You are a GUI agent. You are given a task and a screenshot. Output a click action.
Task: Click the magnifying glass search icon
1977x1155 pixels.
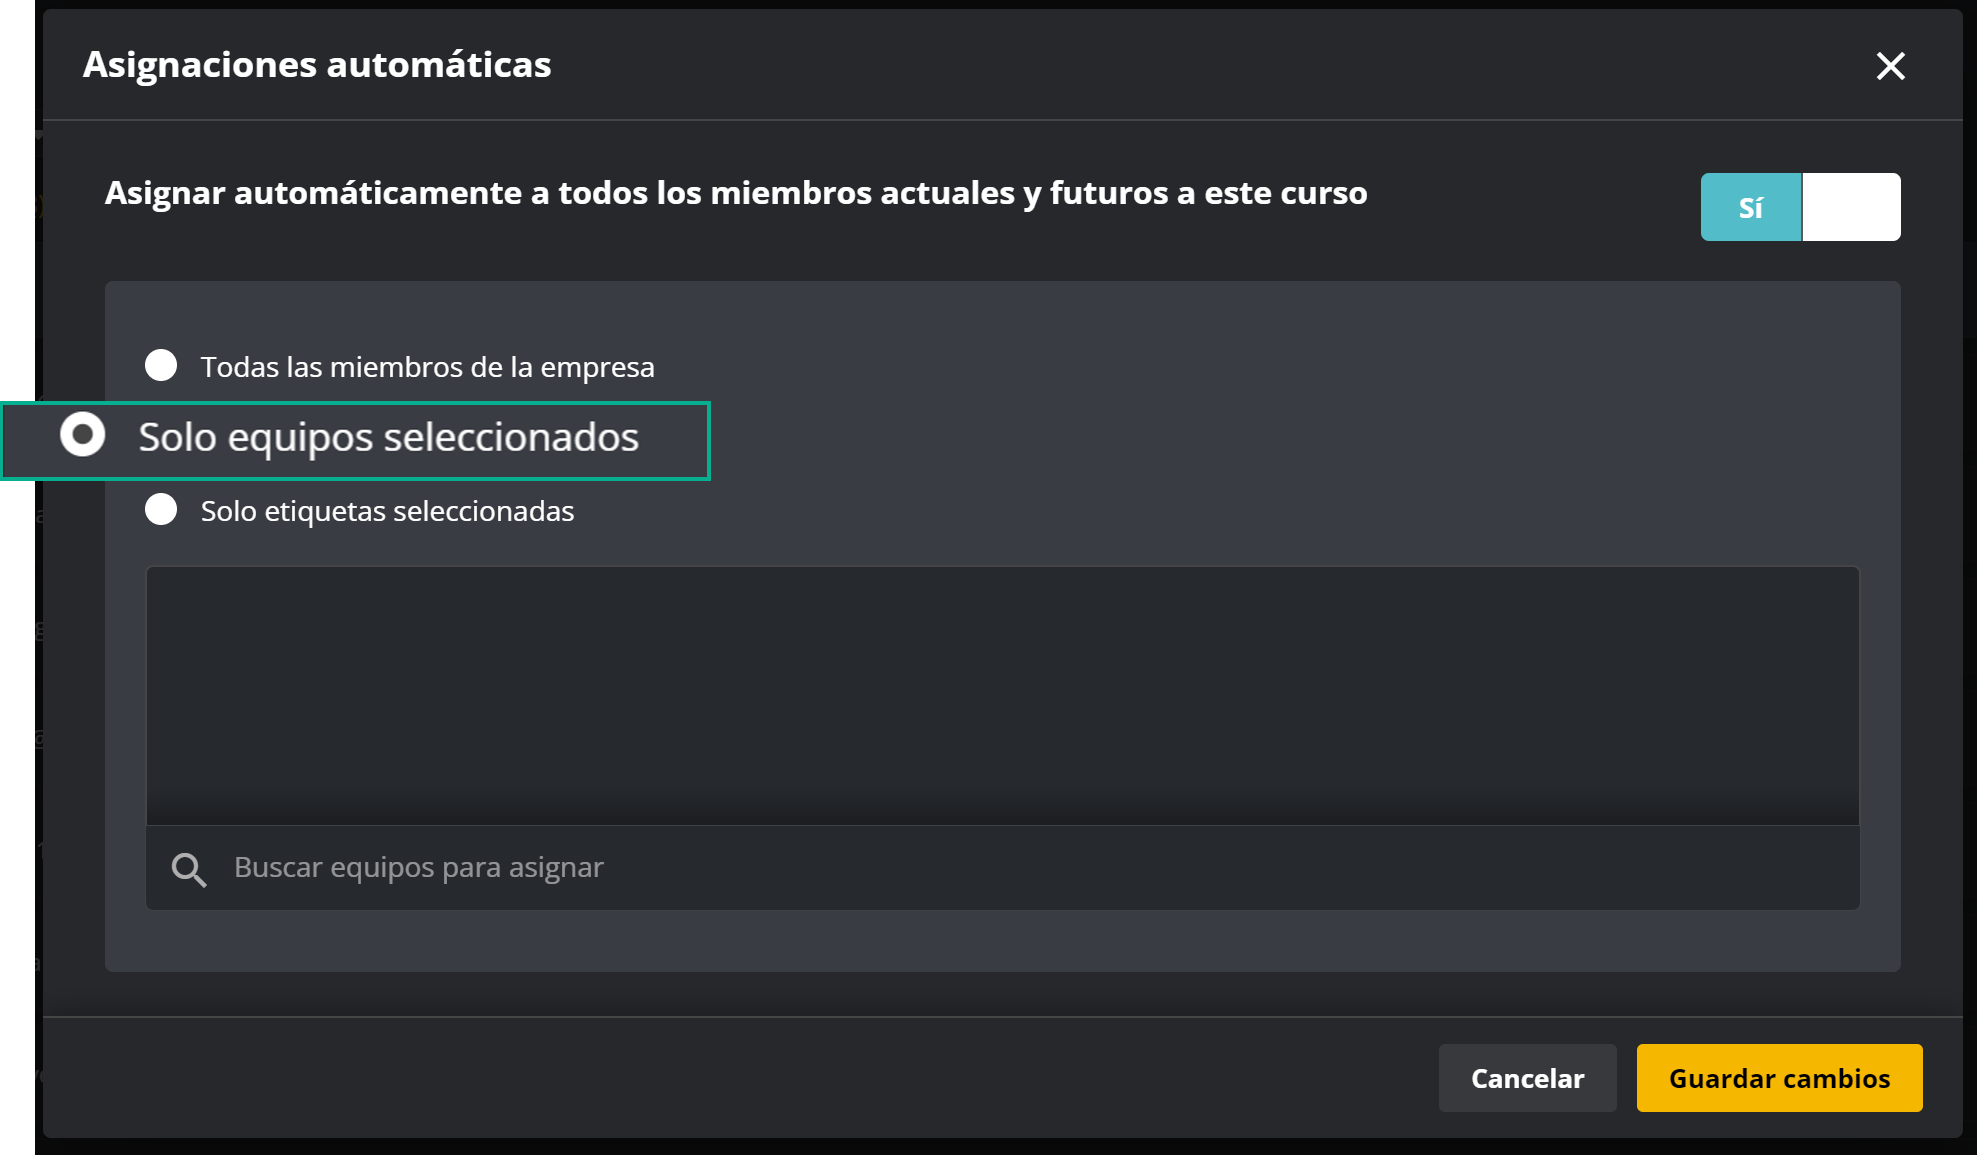tap(188, 868)
